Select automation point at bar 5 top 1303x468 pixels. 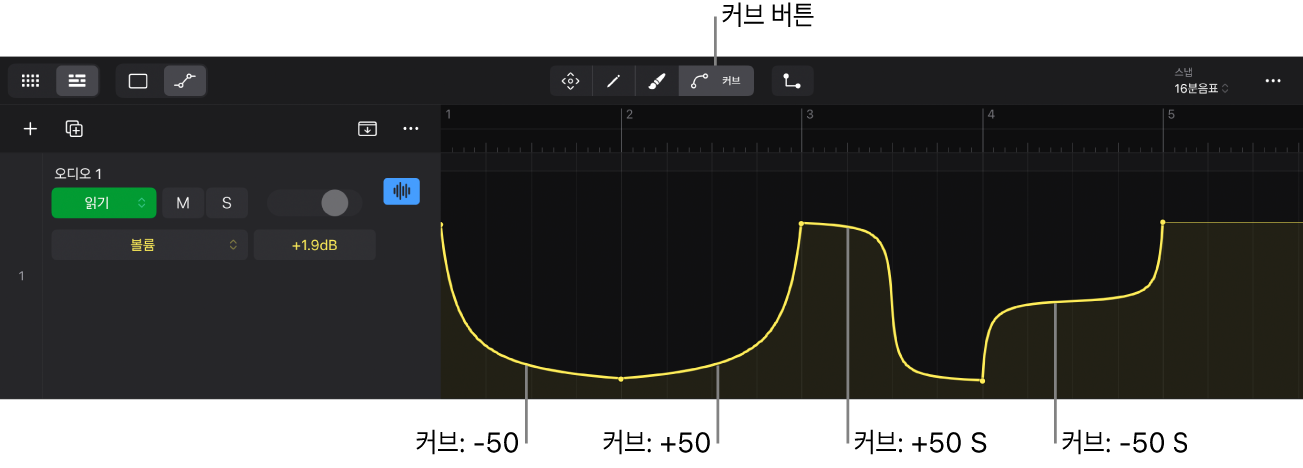click(1162, 222)
